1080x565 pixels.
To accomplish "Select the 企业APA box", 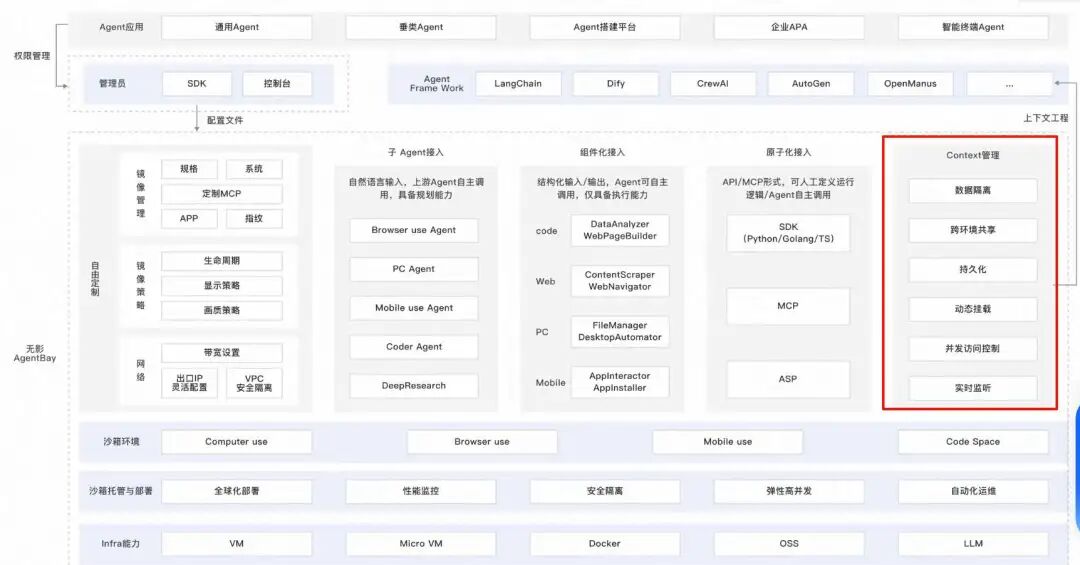I will click(x=789, y=28).
